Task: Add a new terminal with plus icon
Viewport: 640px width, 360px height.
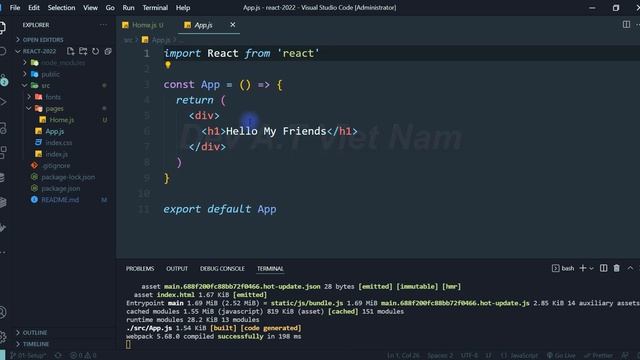Action: [x=583, y=268]
